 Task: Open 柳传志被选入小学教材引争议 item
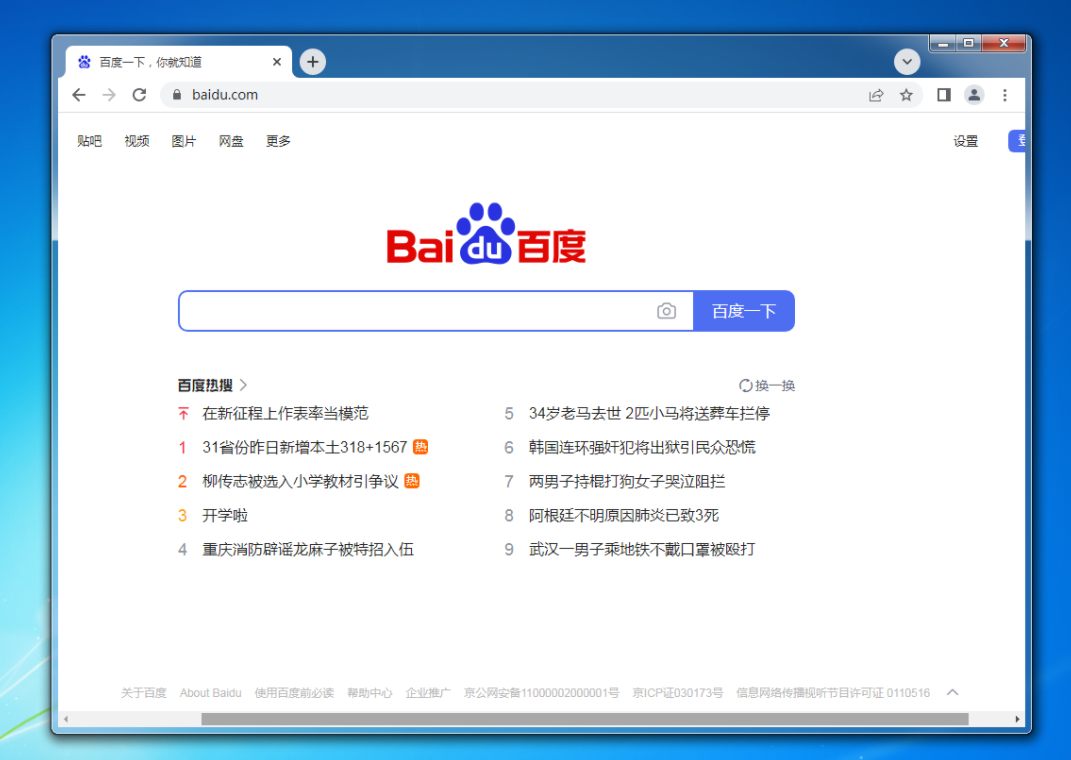point(301,482)
